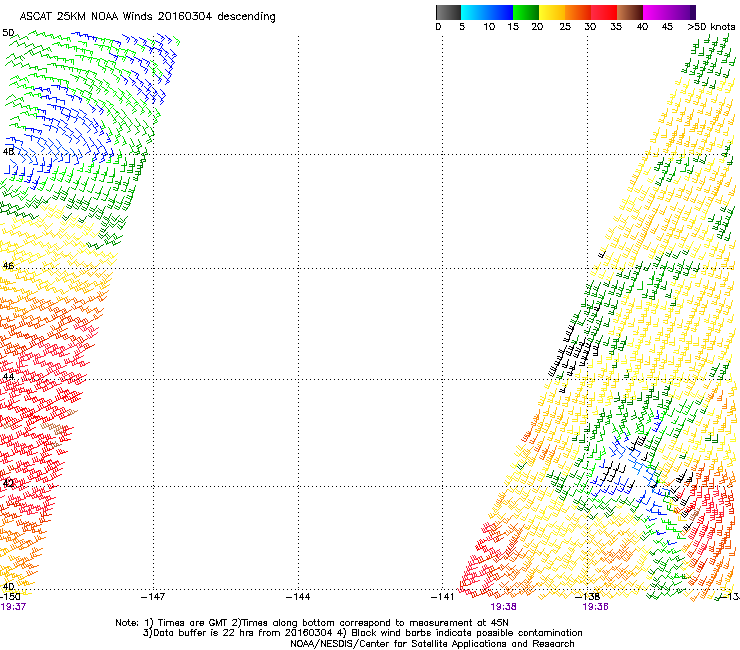Click the longitude label "-147"

pos(153,597)
